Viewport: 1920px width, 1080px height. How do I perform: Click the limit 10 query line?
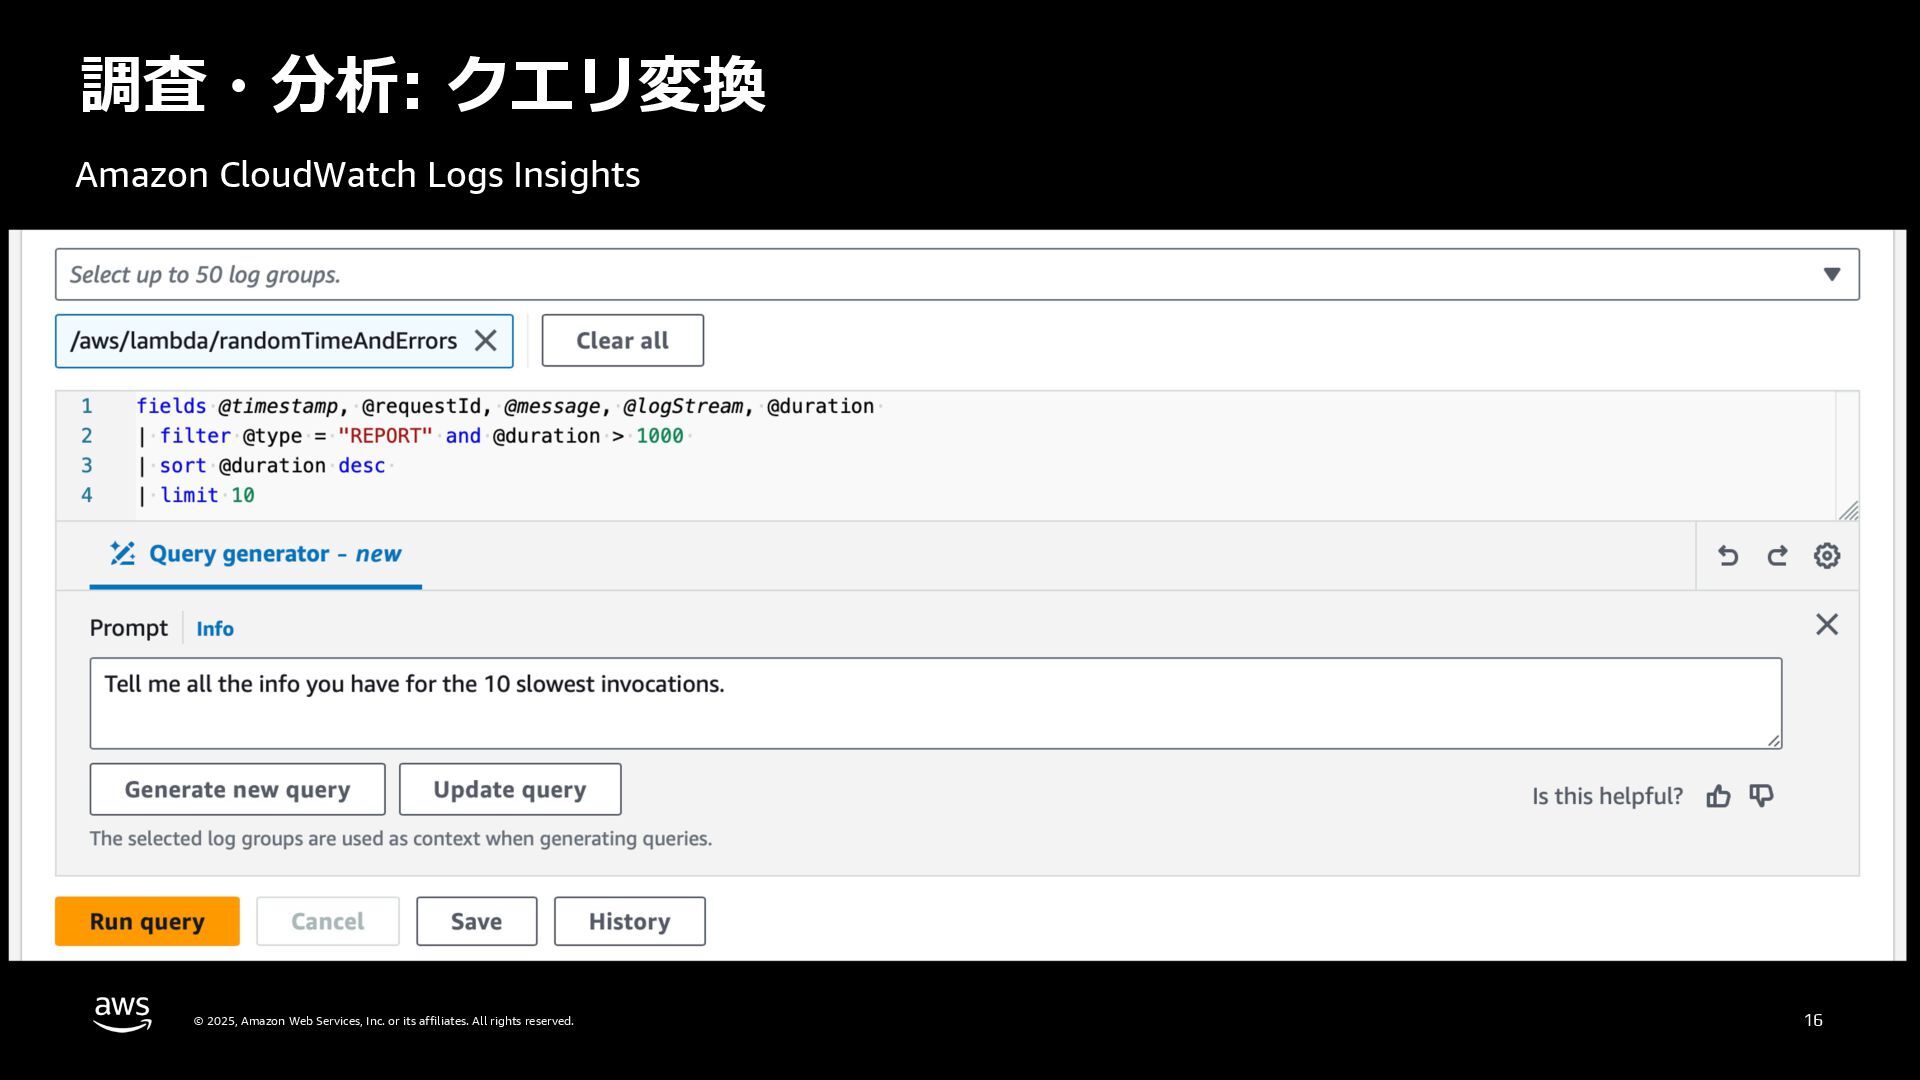(x=196, y=495)
